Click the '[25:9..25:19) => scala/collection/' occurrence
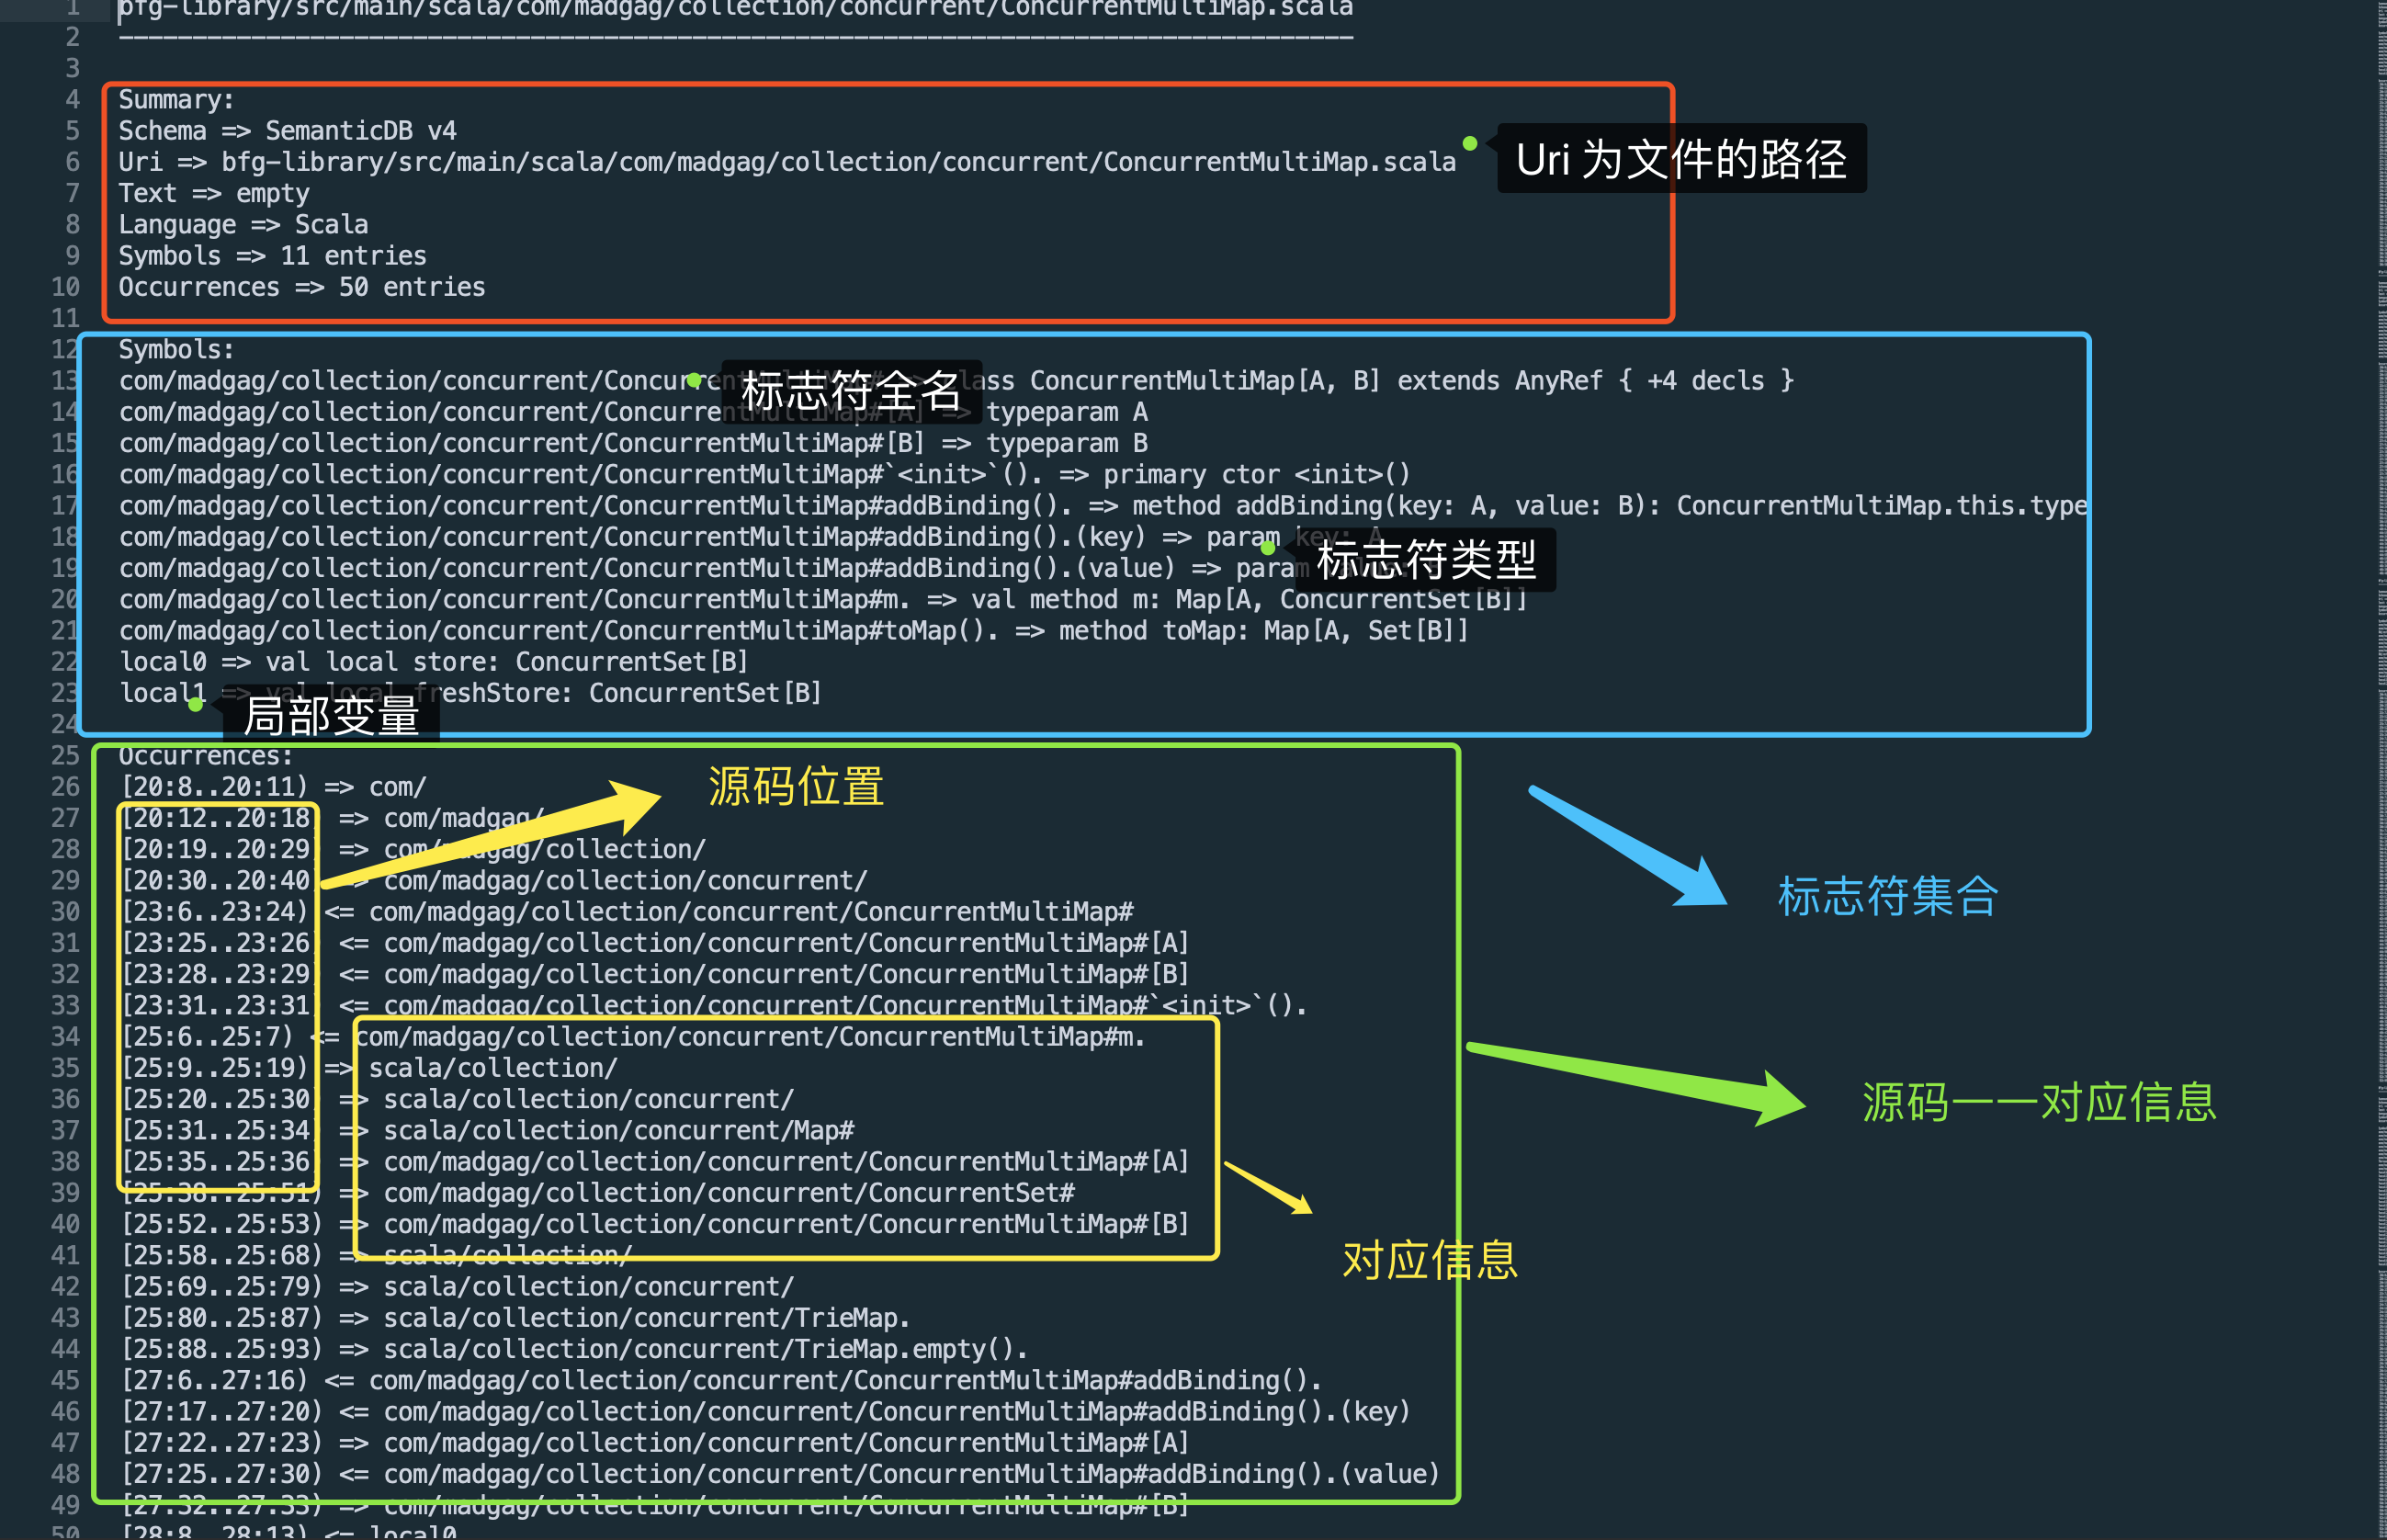This screenshot has height=1540, width=2387. point(369,1068)
